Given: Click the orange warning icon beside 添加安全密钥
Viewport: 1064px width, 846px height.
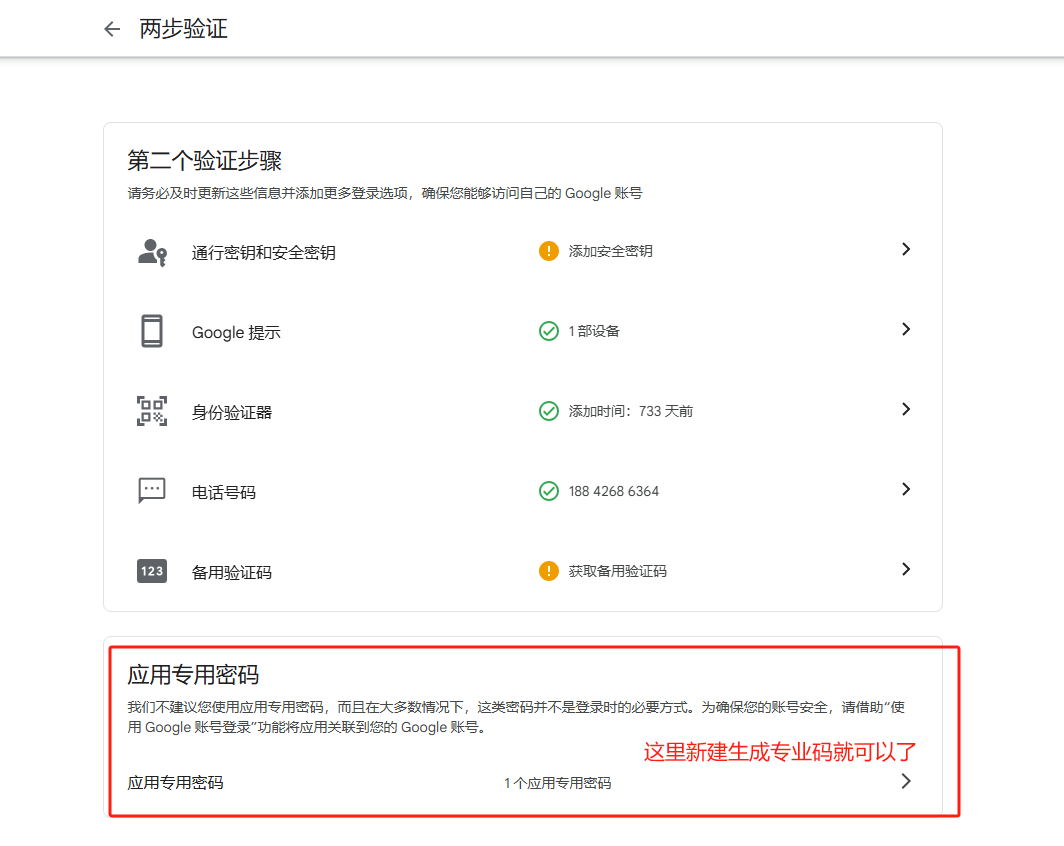Looking at the screenshot, I should pyautogui.click(x=549, y=251).
